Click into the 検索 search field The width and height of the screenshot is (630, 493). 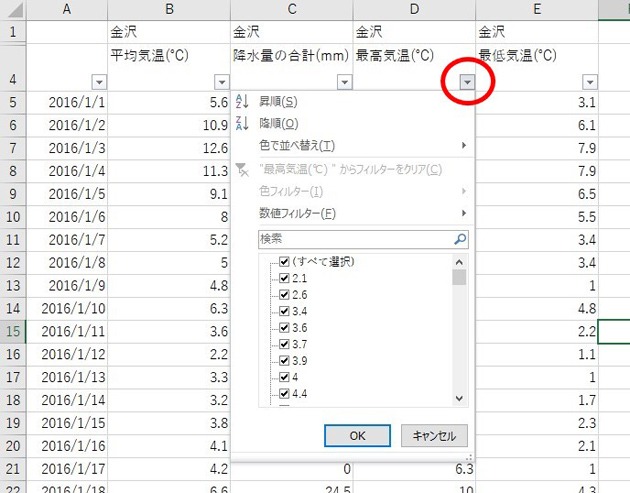tap(350, 240)
